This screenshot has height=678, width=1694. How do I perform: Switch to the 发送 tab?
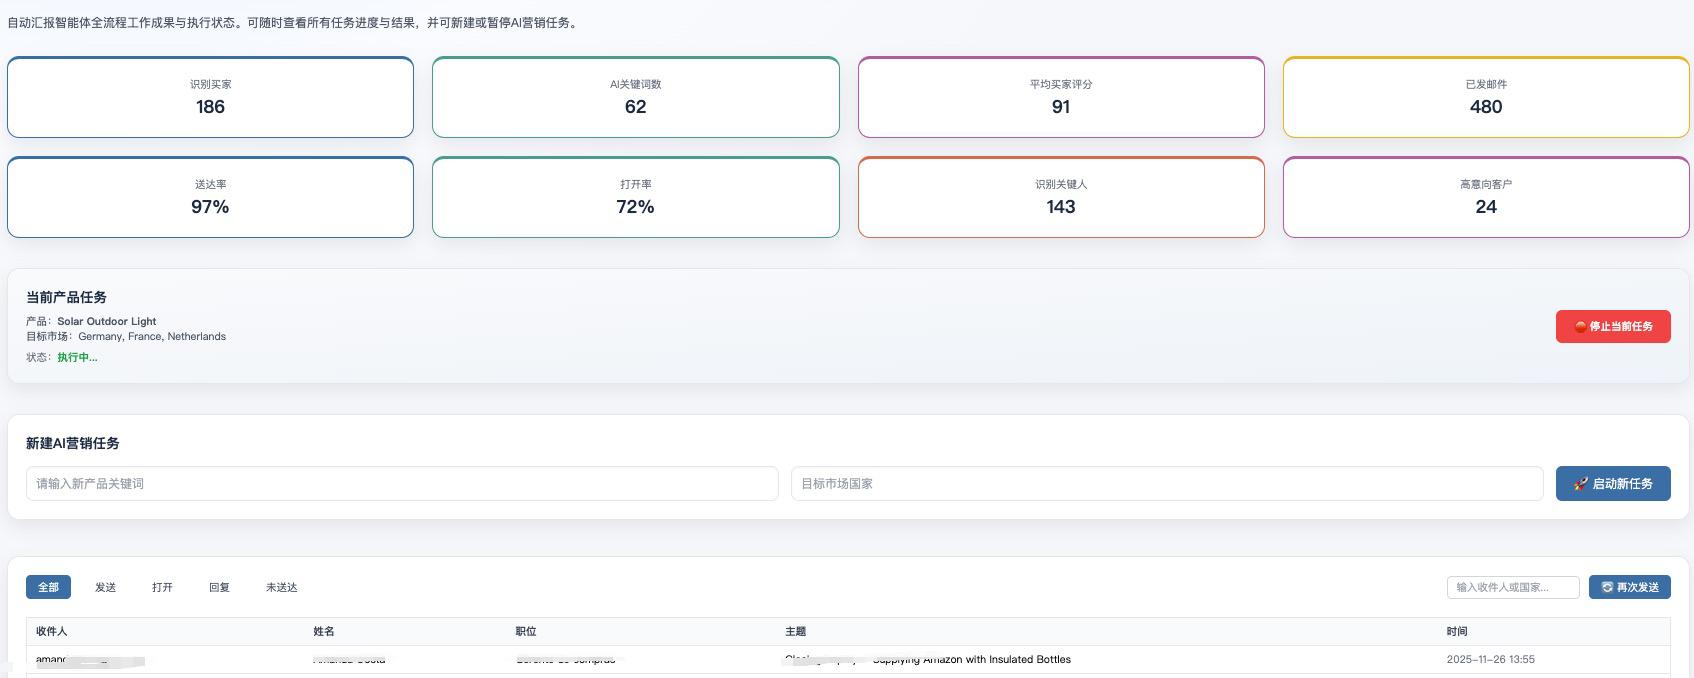[x=105, y=588]
